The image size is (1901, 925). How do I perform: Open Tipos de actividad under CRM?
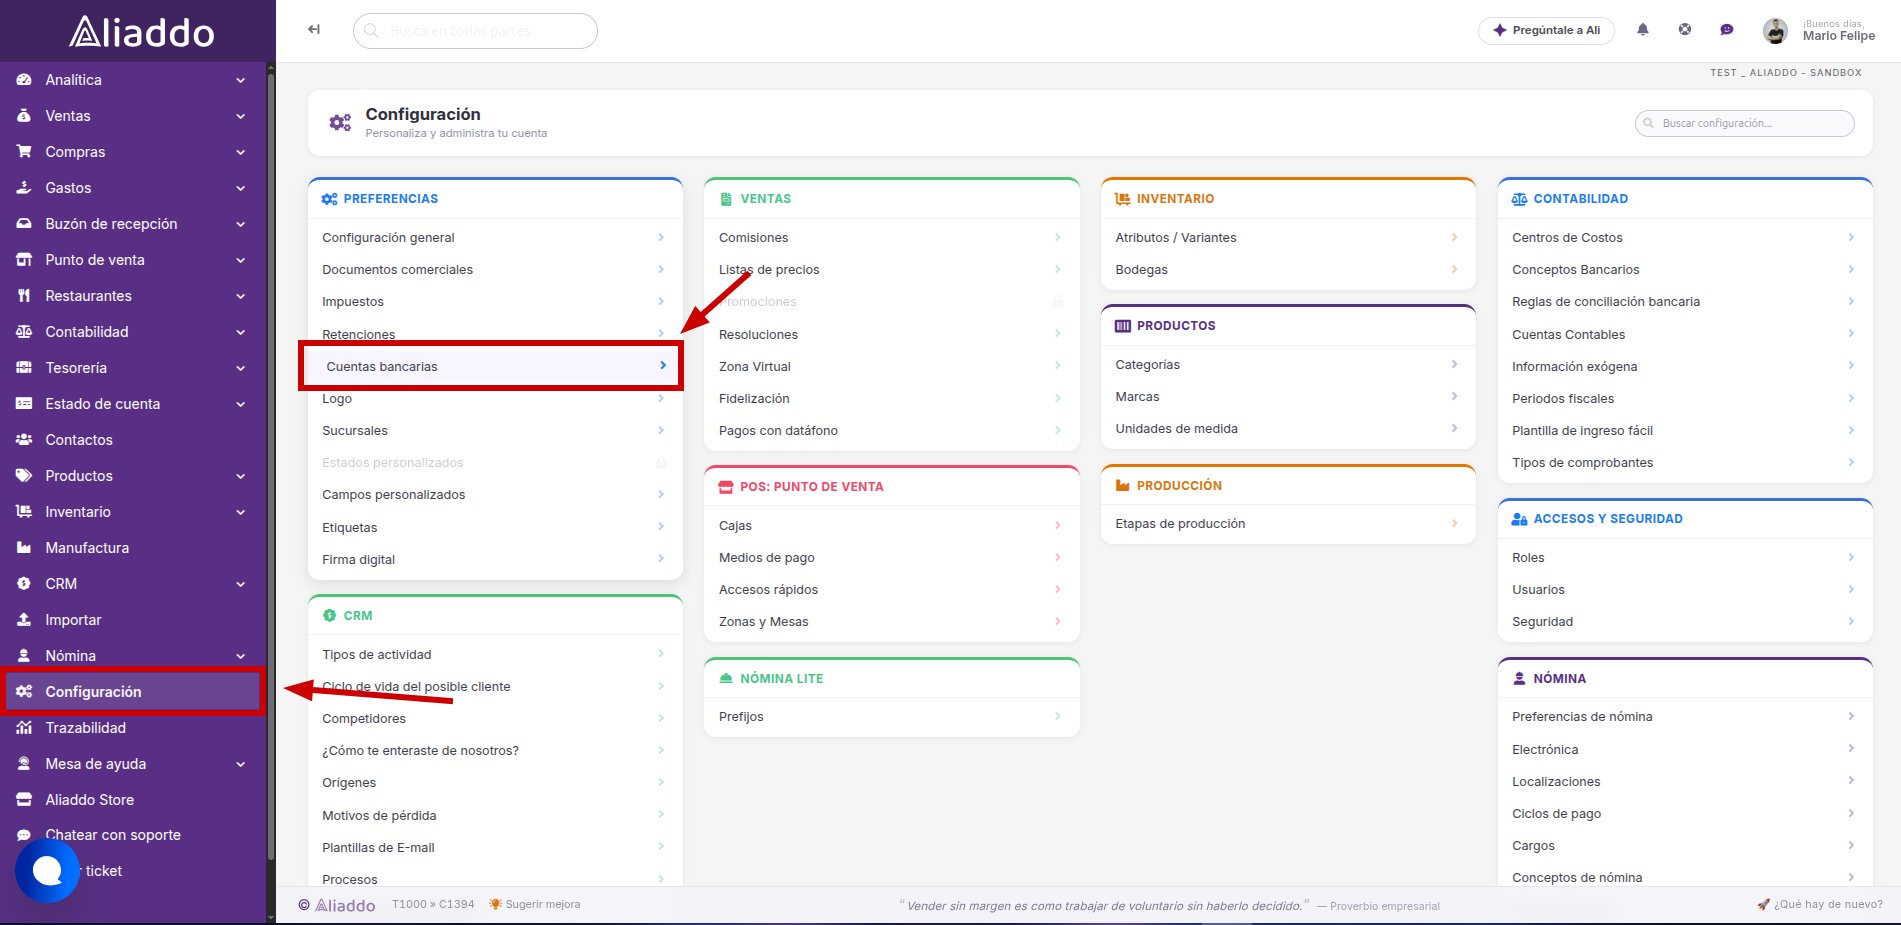[x=495, y=655]
